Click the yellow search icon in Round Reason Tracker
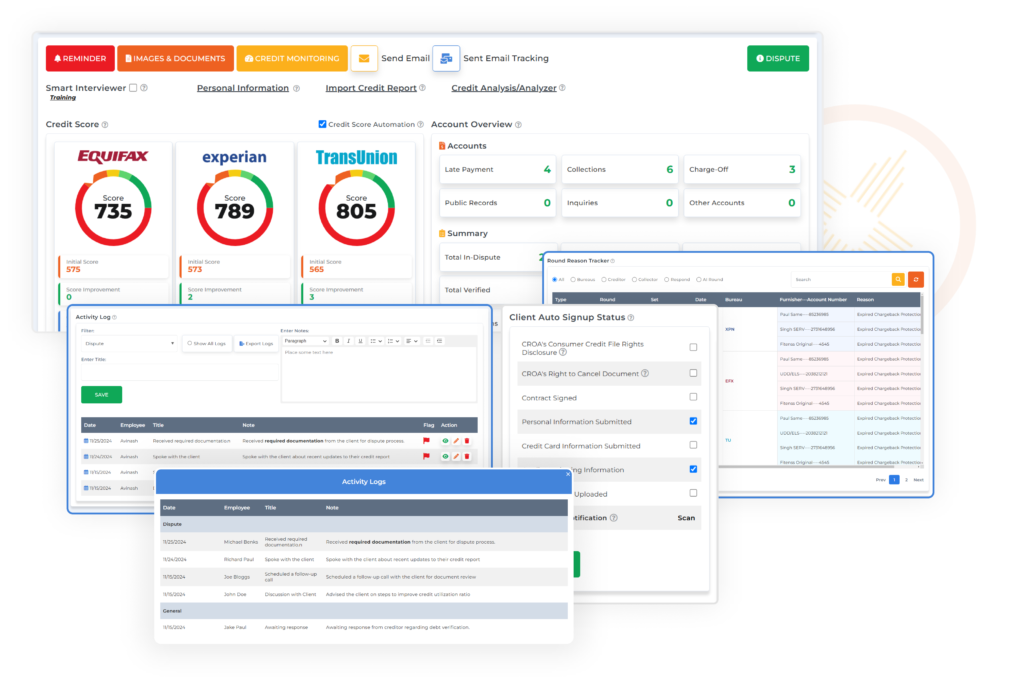The width and height of the screenshot is (1024, 684). coord(899,279)
